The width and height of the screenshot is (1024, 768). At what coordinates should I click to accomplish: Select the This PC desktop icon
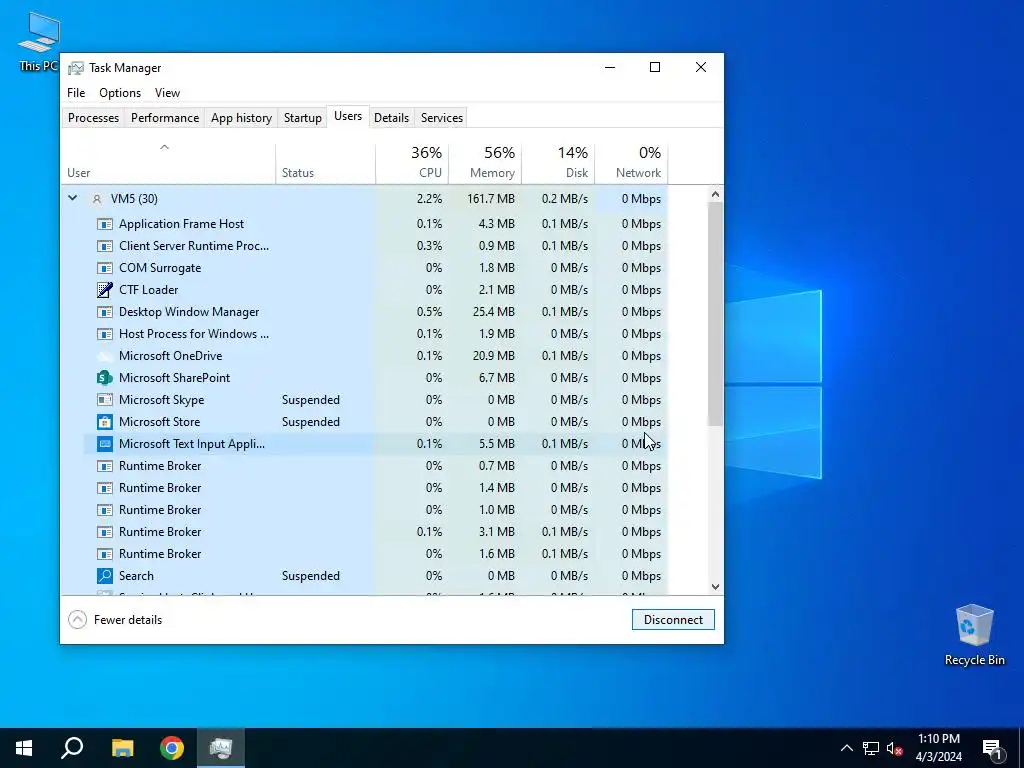click(x=39, y=41)
